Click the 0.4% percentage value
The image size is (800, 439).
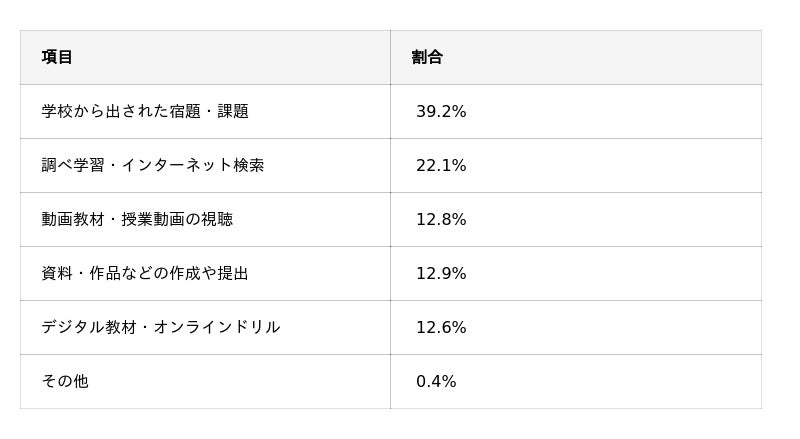(436, 381)
